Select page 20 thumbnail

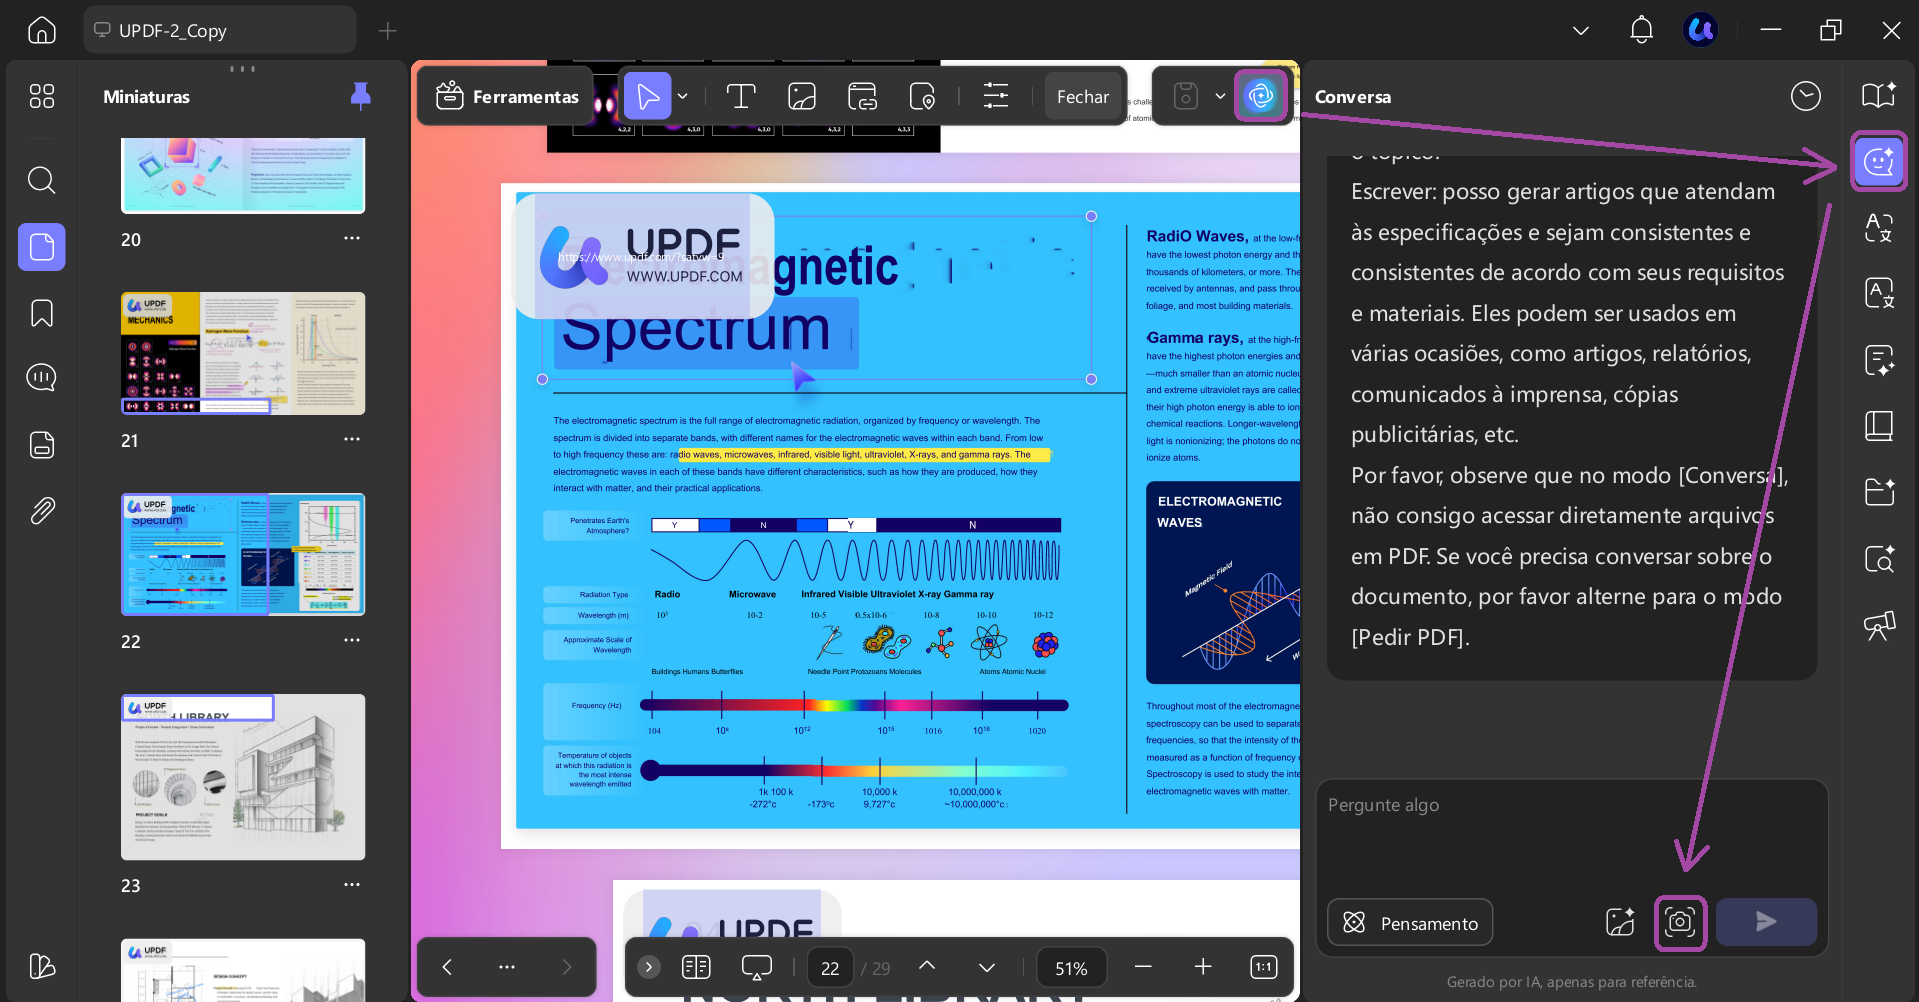(x=243, y=176)
